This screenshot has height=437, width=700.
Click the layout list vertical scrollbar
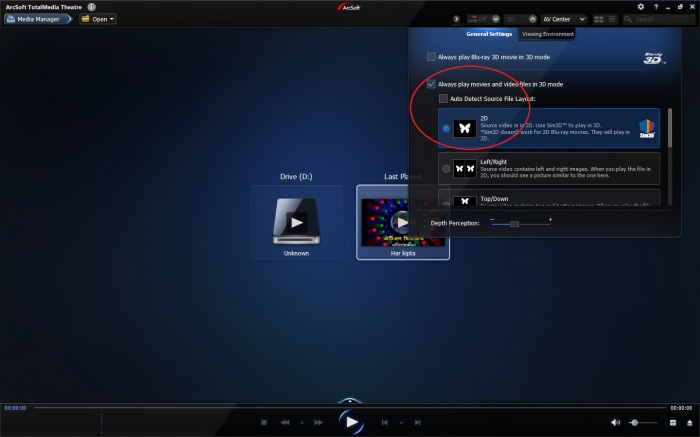670,128
